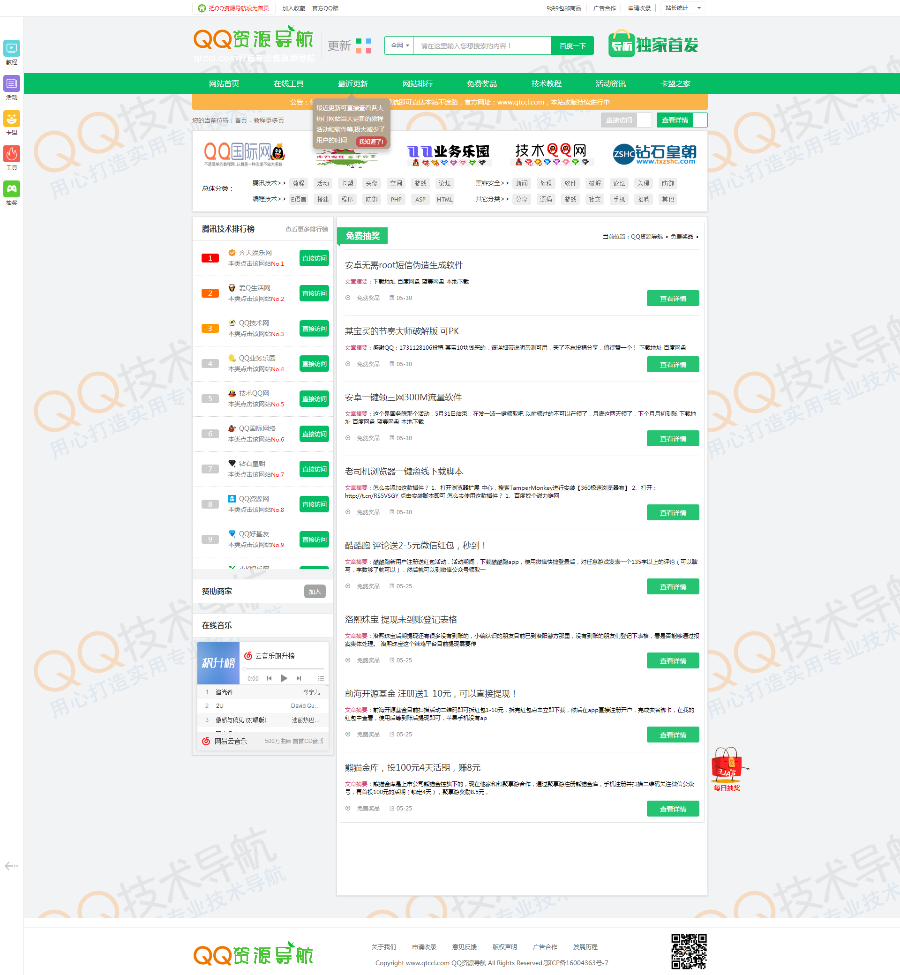View details for 熊猫金库 article
Image resolution: width=900 pixels, height=975 pixels.
tap(673, 808)
